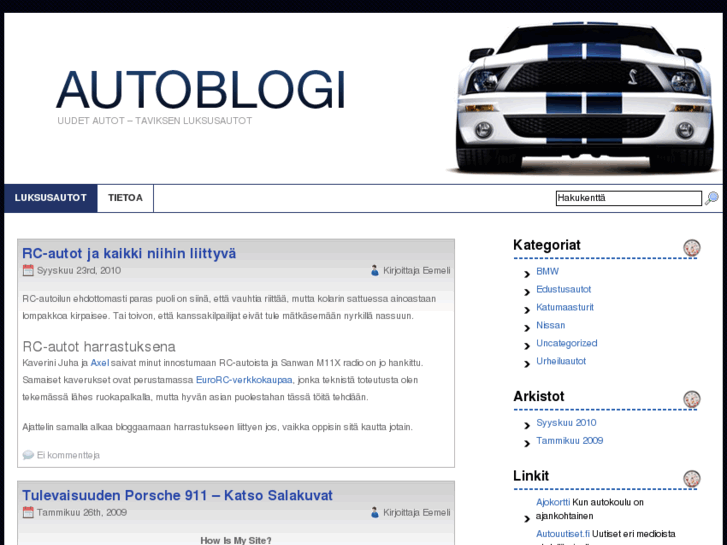Click the round icon beside Kategoriat heading
This screenshot has height=545, width=727.
coord(691,248)
